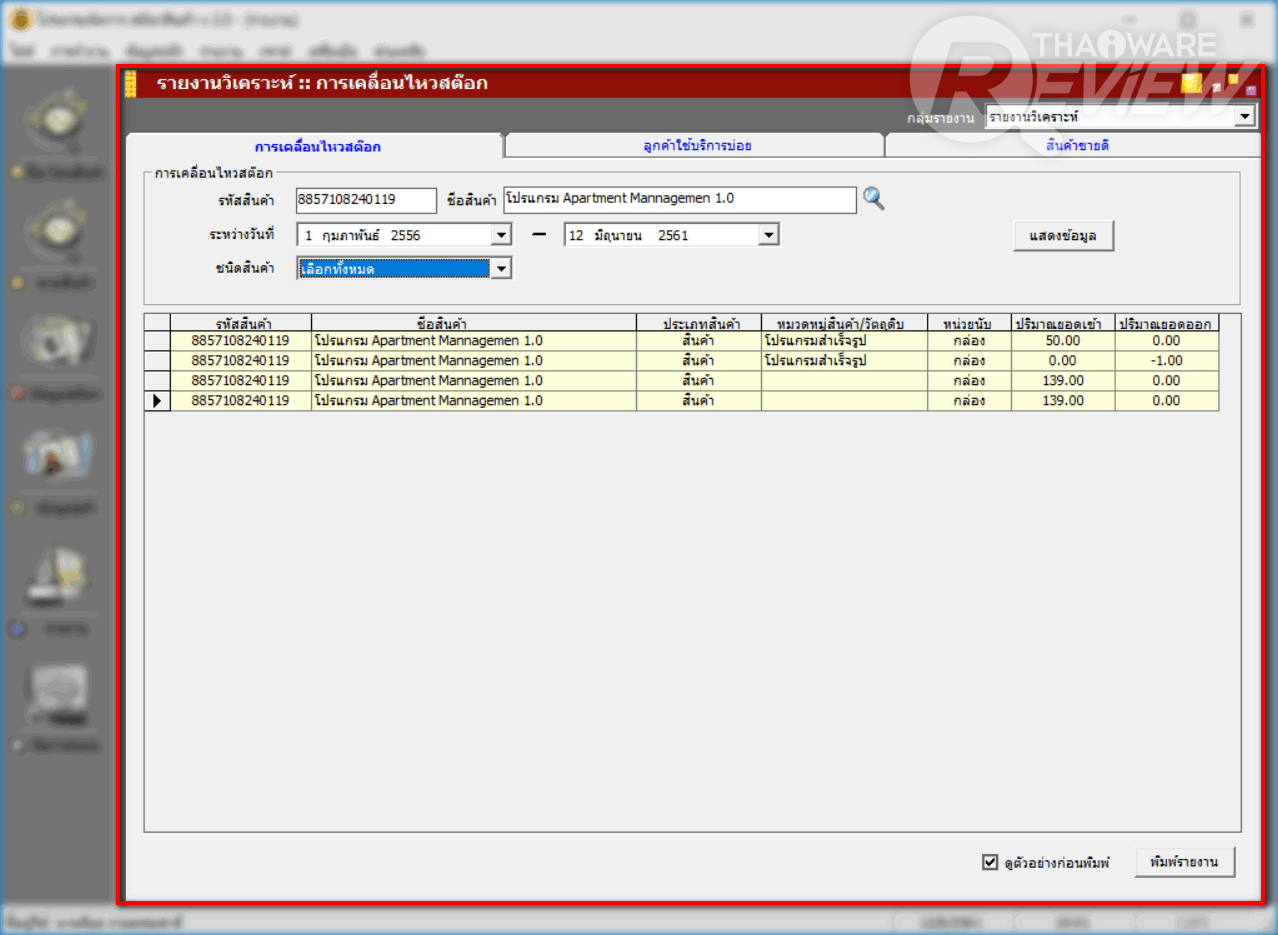This screenshot has height=935, width=1278.
Task: Open the start date picker arrow
Action: [501, 236]
